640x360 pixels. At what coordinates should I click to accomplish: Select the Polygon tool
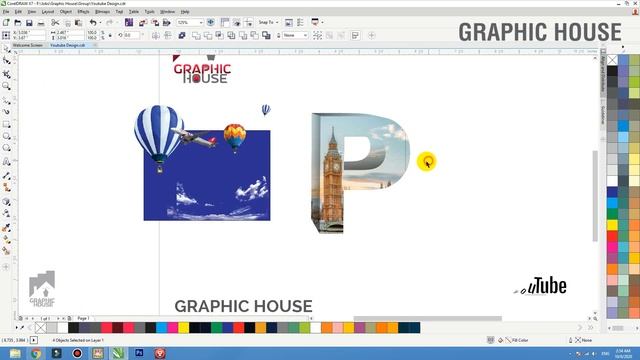tap(7, 148)
